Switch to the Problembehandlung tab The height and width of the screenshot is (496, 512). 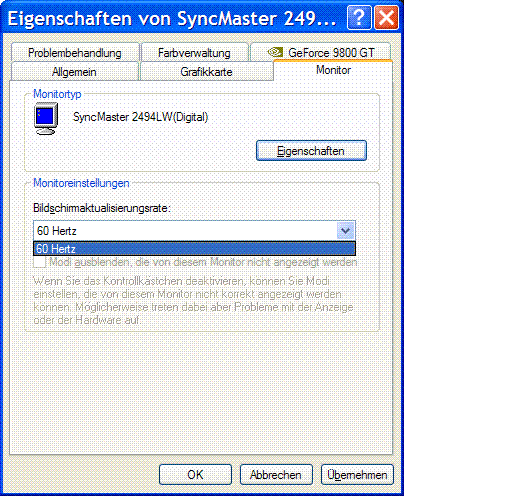click(75, 52)
